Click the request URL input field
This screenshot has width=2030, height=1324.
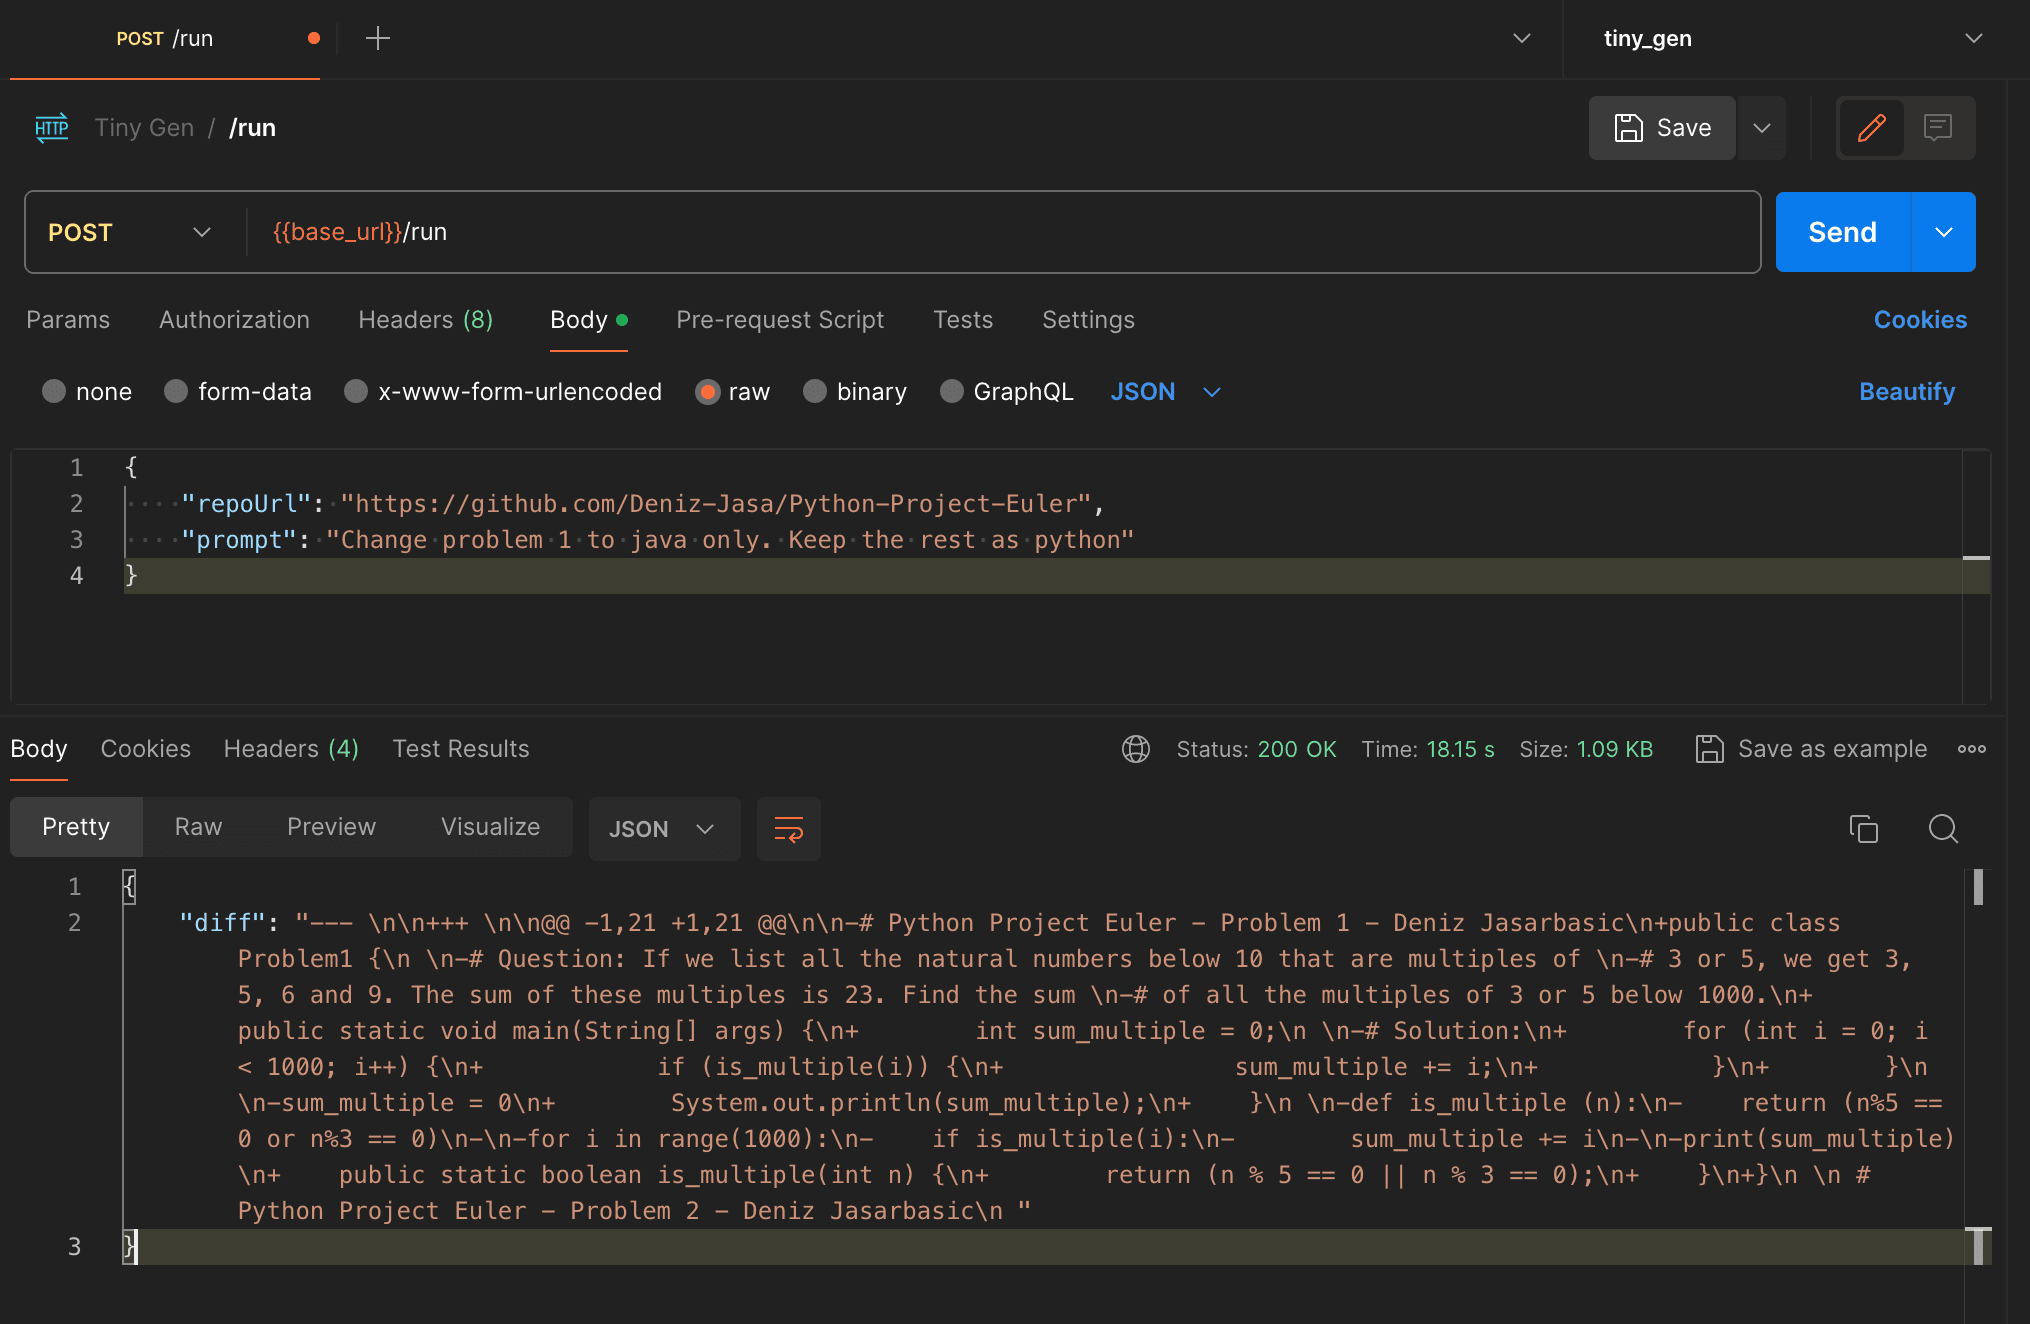[x=1002, y=232]
